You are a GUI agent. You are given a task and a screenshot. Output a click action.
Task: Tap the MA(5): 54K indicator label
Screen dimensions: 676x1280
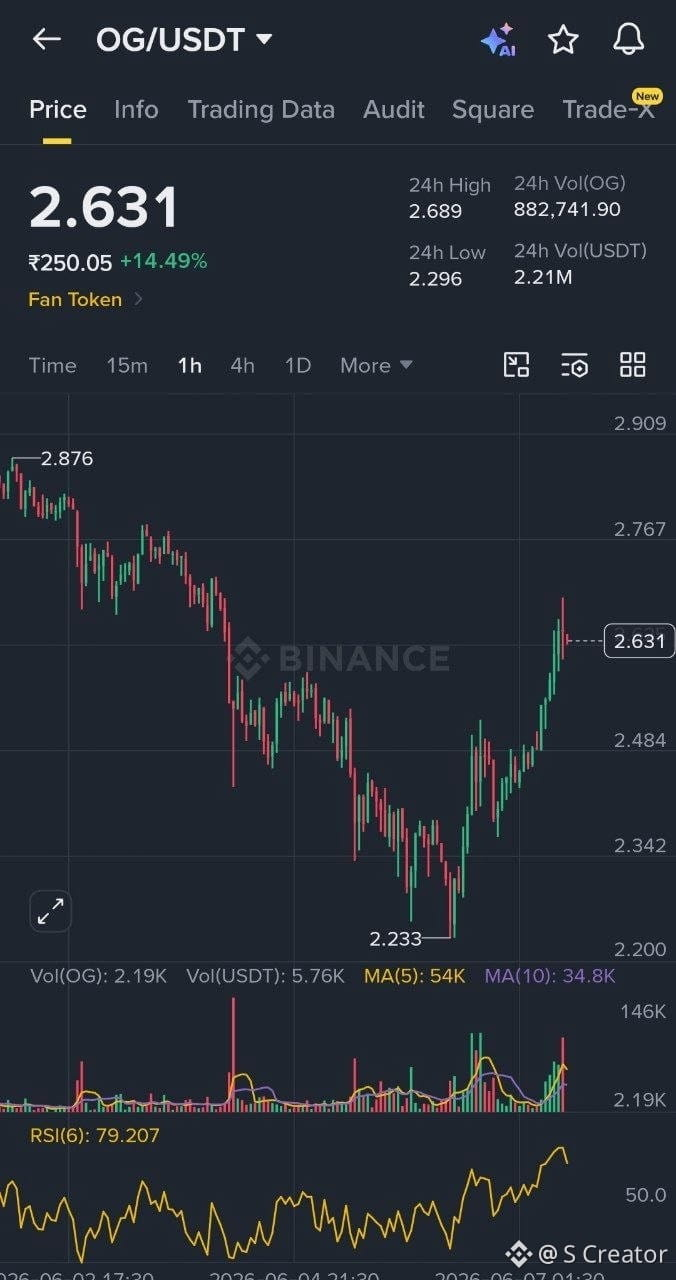(x=415, y=976)
